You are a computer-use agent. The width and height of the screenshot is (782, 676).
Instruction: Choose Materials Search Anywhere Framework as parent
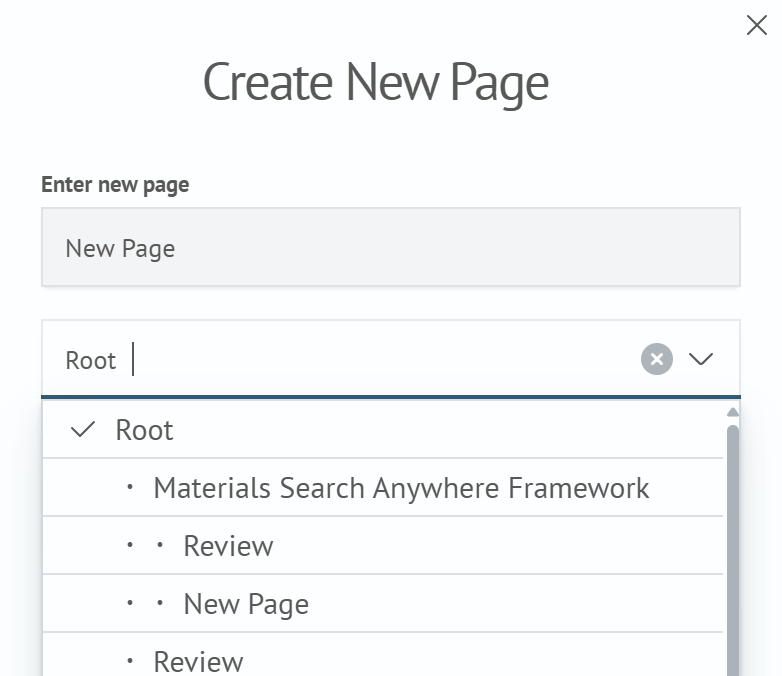[383, 487]
